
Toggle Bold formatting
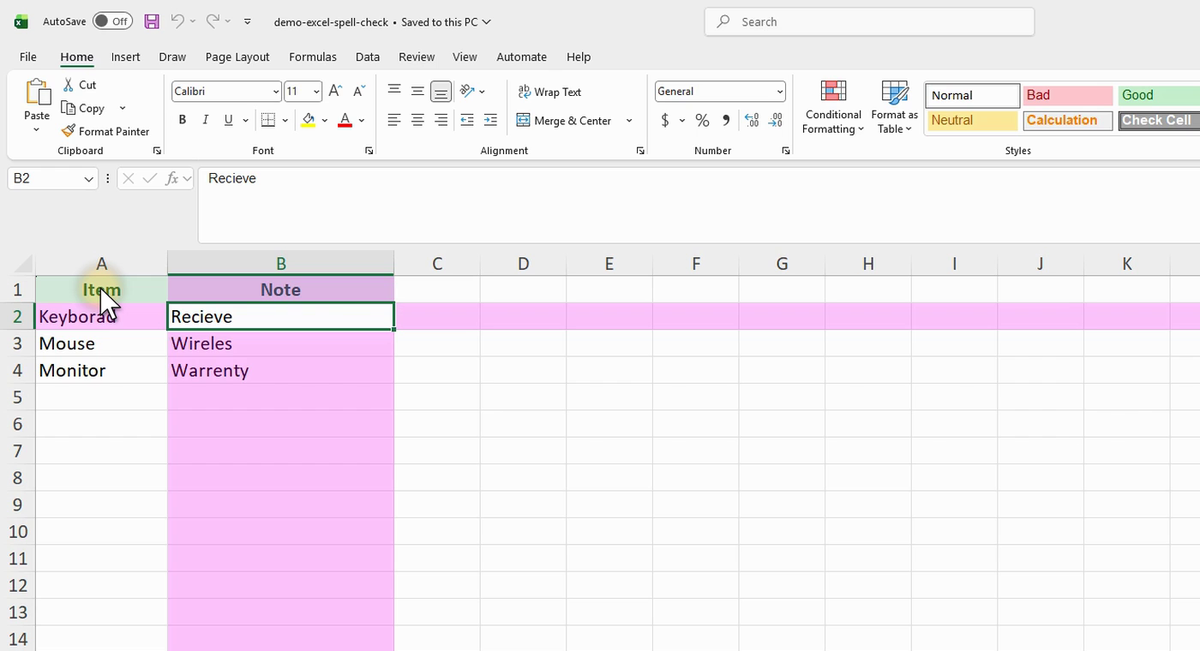[183, 120]
